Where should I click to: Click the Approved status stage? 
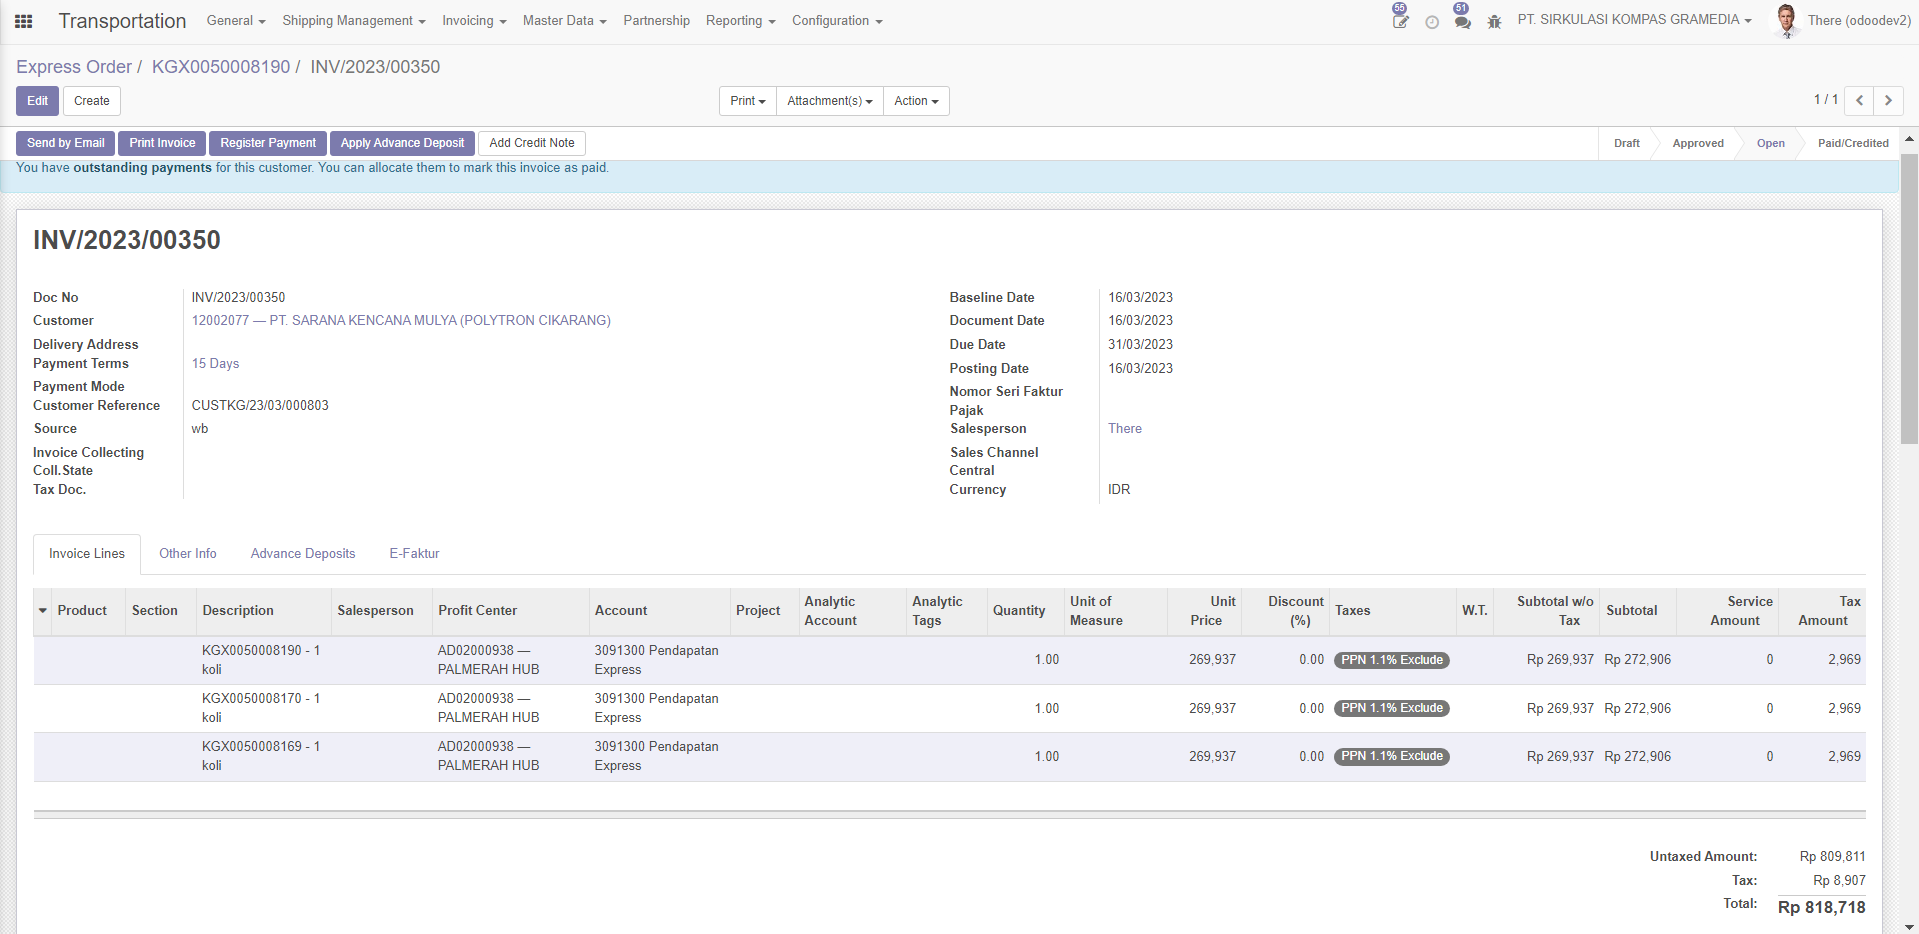(1698, 143)
